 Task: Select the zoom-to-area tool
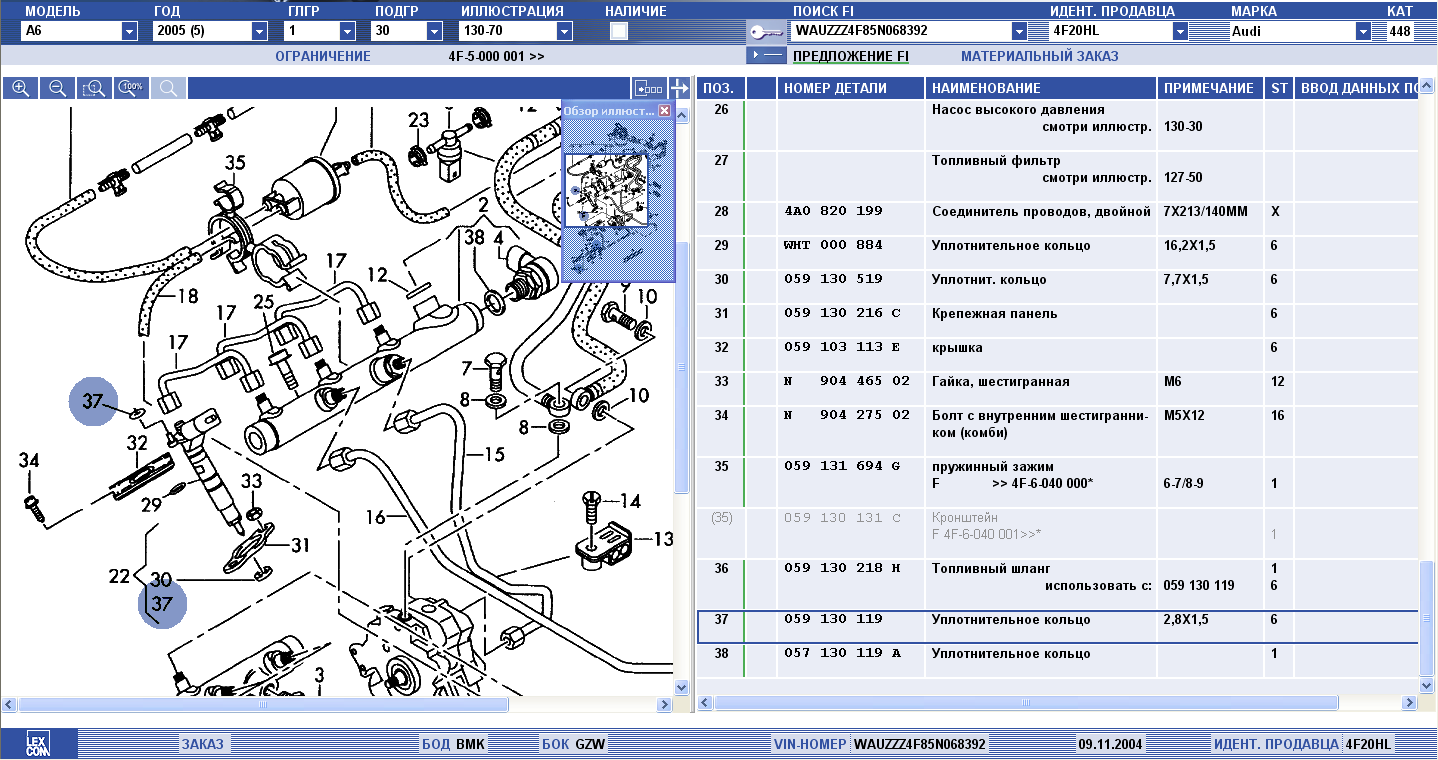pyautogui.click(x=94, y=88)
